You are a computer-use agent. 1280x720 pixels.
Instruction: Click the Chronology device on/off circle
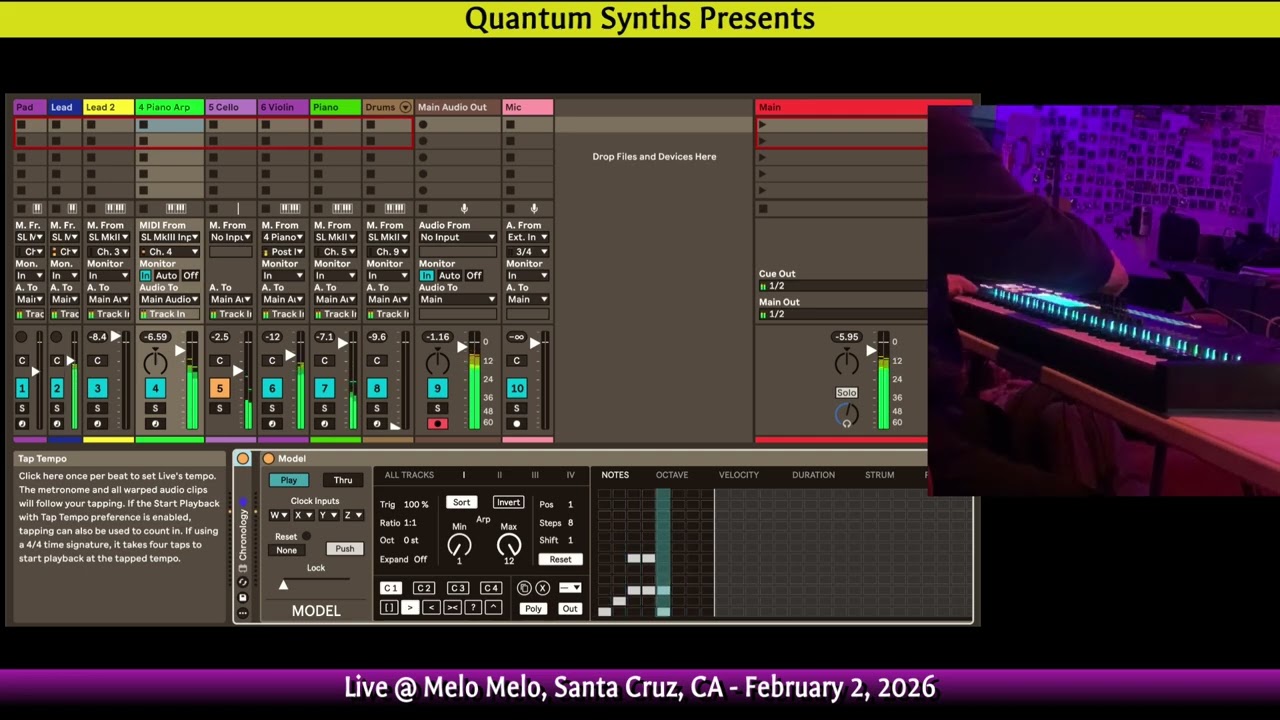[x=243, y=459]
